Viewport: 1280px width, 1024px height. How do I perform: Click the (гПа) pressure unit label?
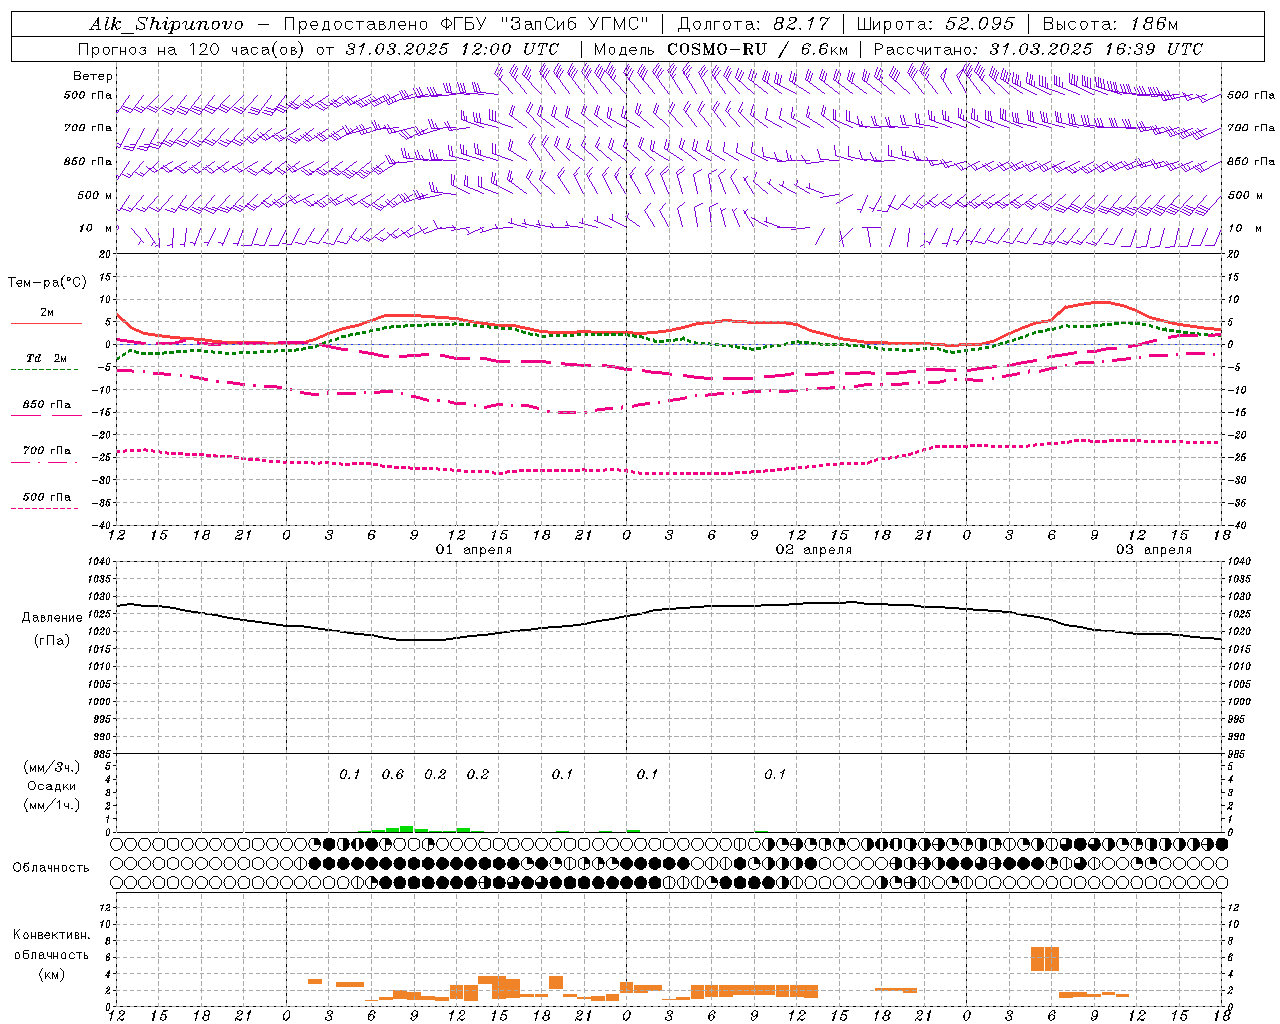coord(52,641)
